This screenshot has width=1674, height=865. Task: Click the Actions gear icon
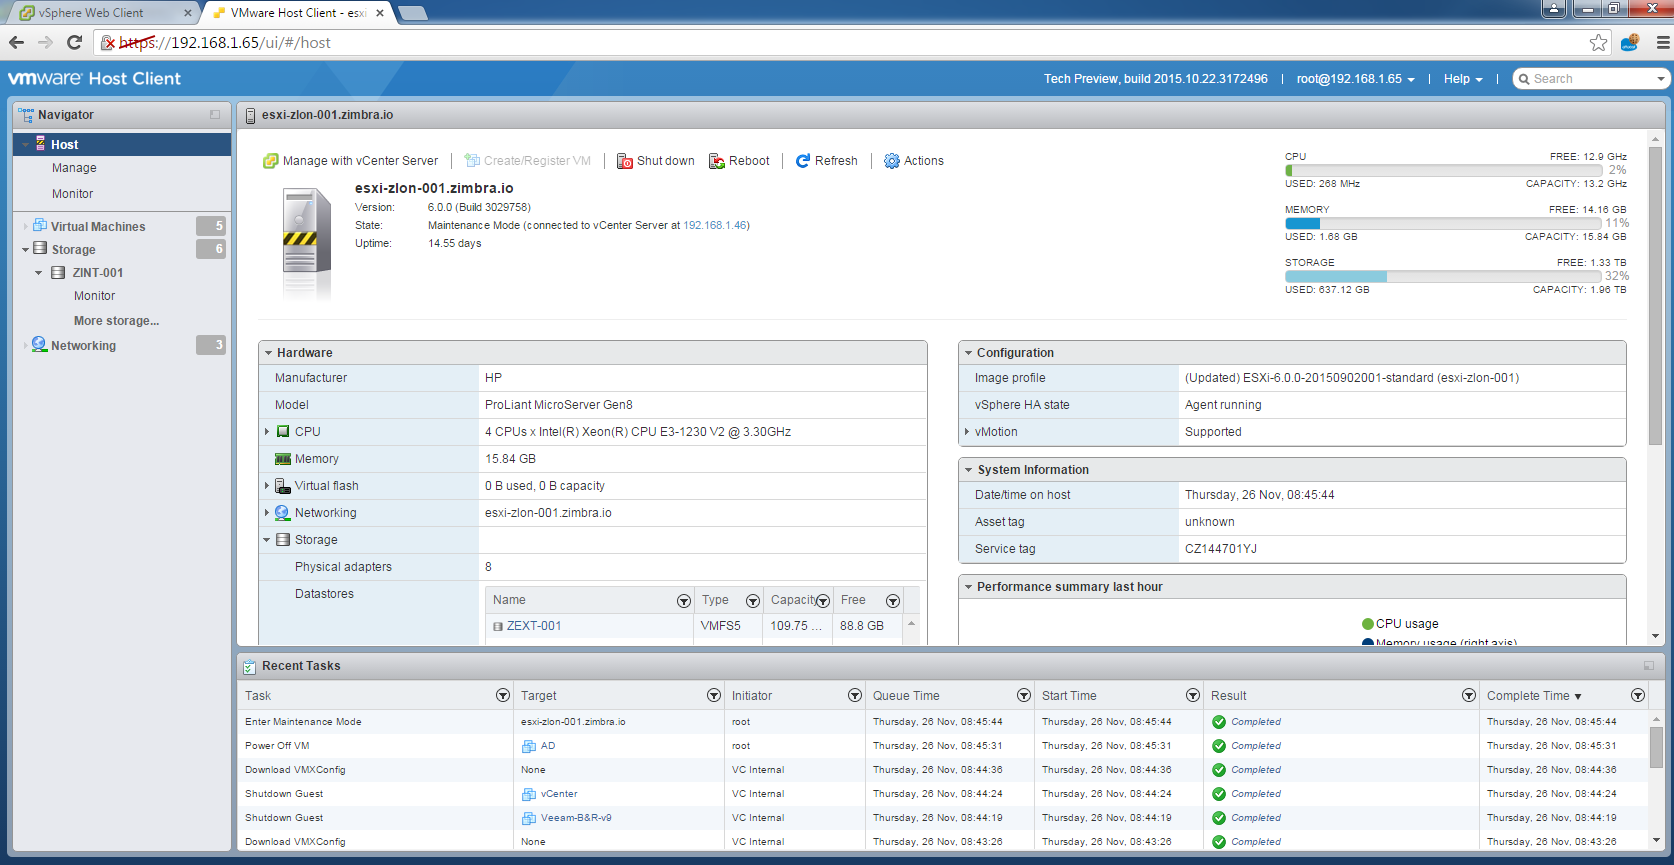point(892,161)
